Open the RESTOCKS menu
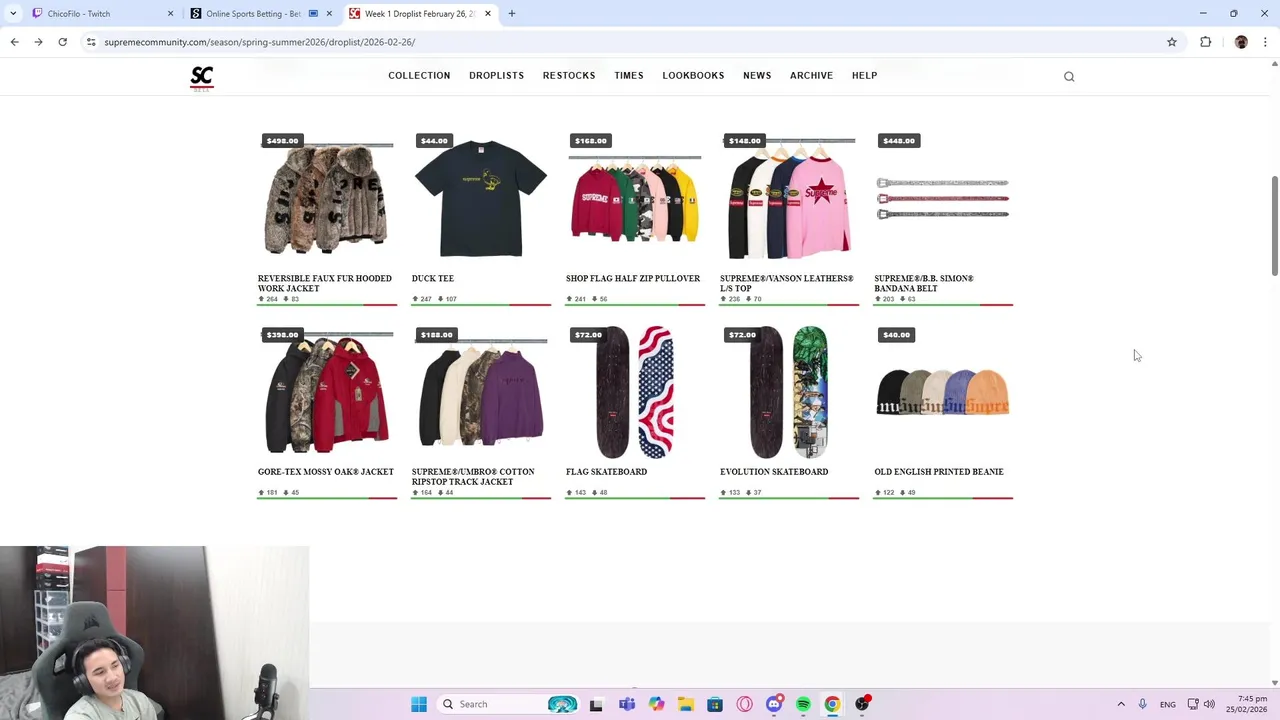Viewport: 1280px width, 720px height. 569,76
